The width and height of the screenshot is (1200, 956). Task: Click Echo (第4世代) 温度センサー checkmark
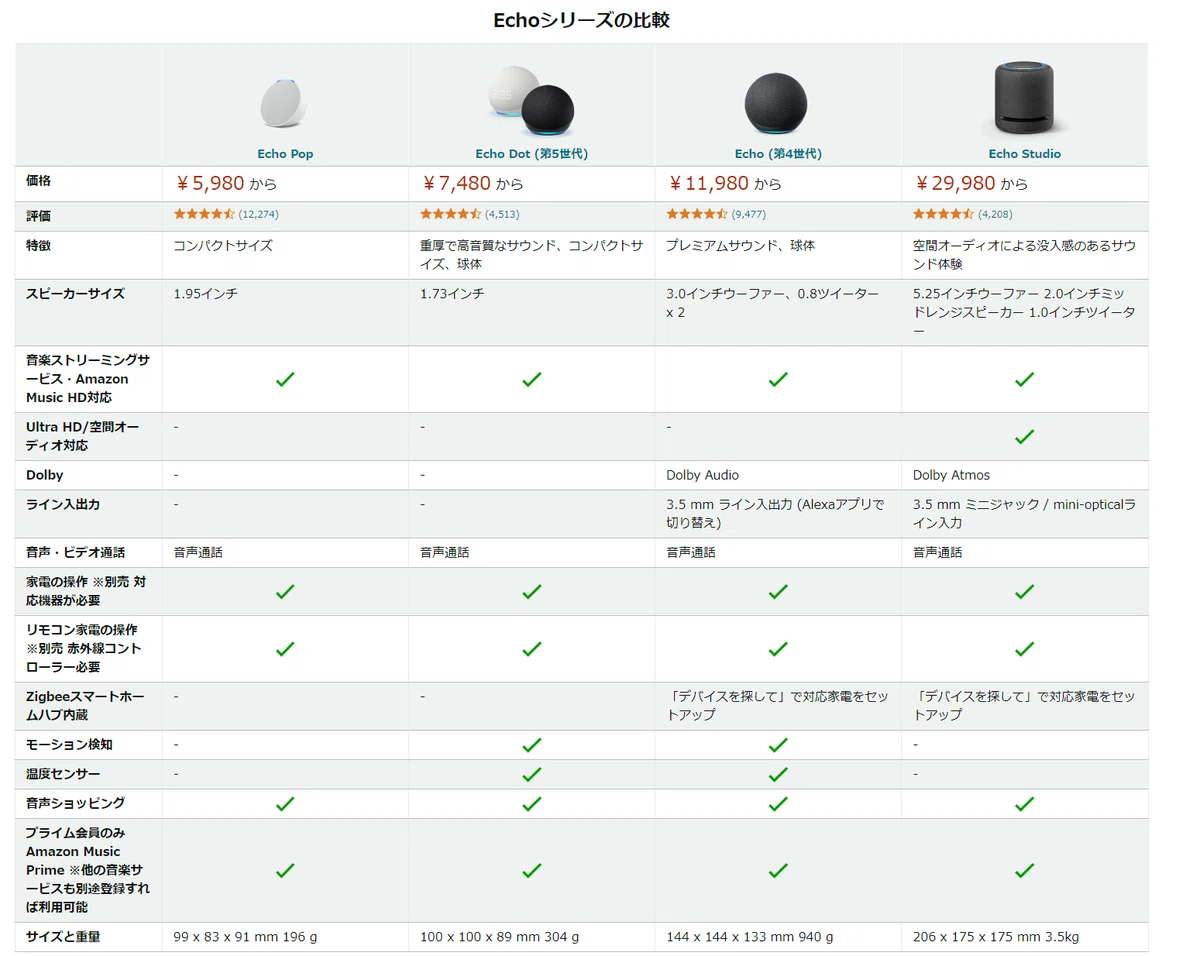pyautogui.click(x=778, y=774)
